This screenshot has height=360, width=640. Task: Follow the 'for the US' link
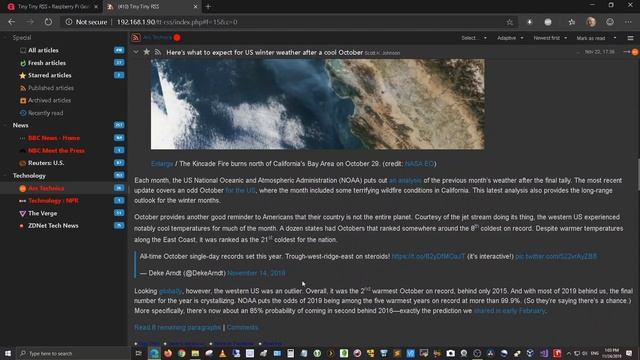240,191
